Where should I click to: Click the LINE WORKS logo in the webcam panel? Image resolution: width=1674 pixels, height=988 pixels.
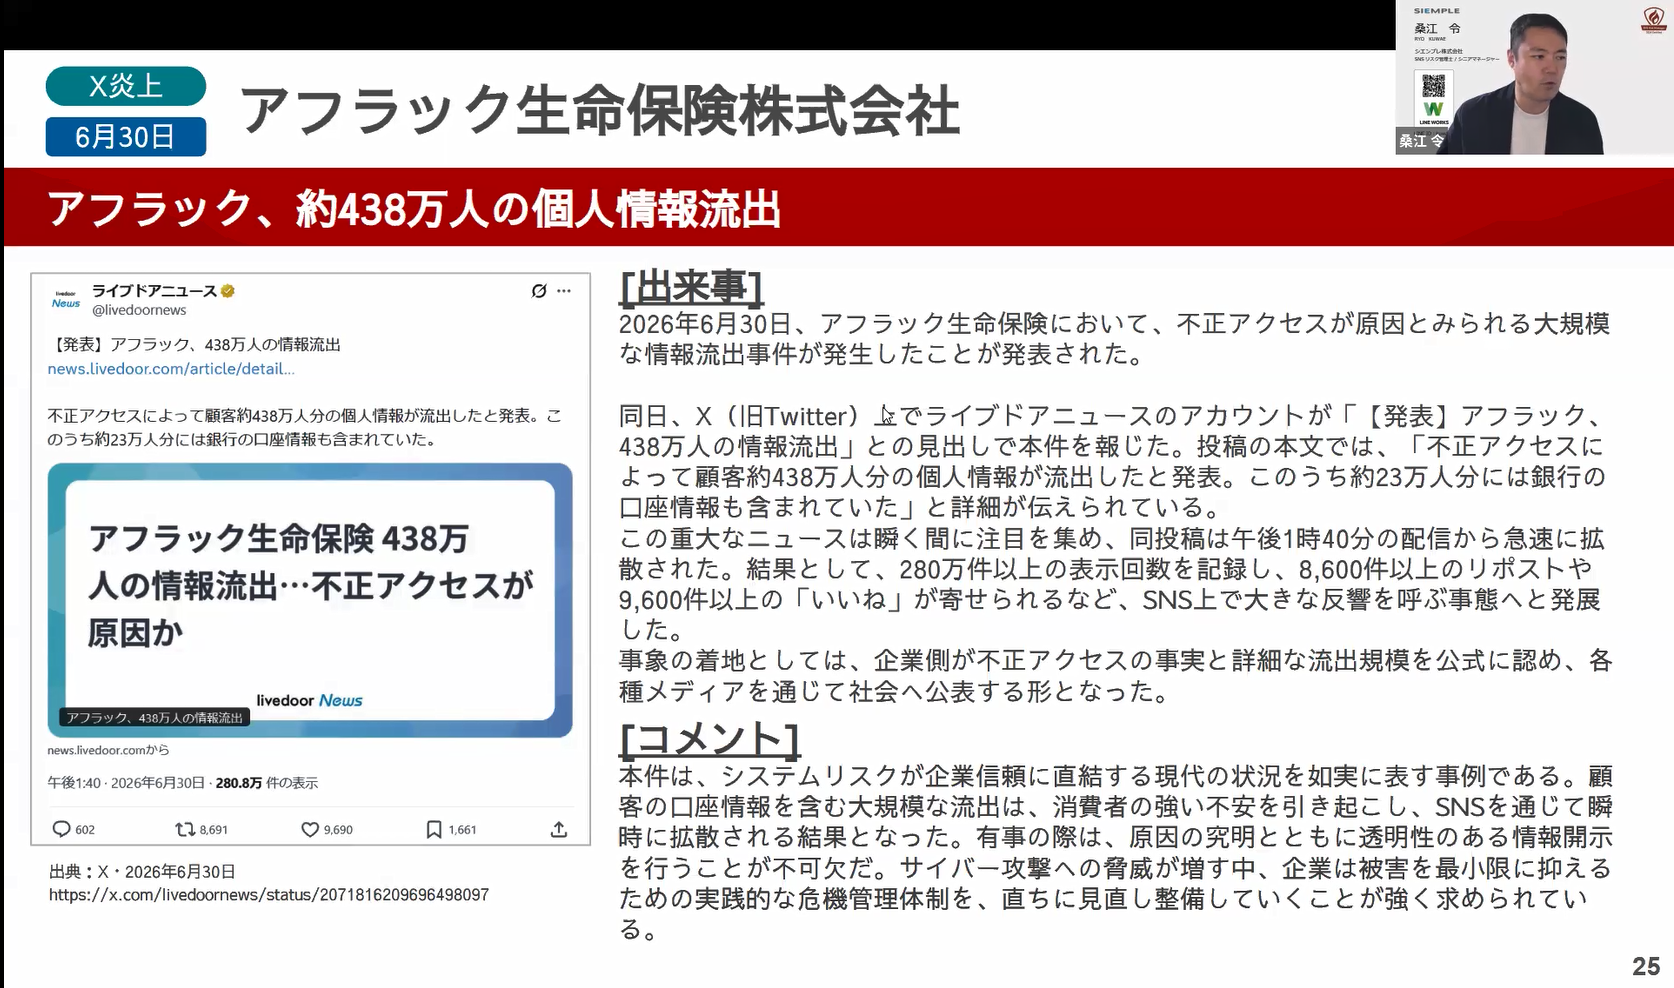1433,111
